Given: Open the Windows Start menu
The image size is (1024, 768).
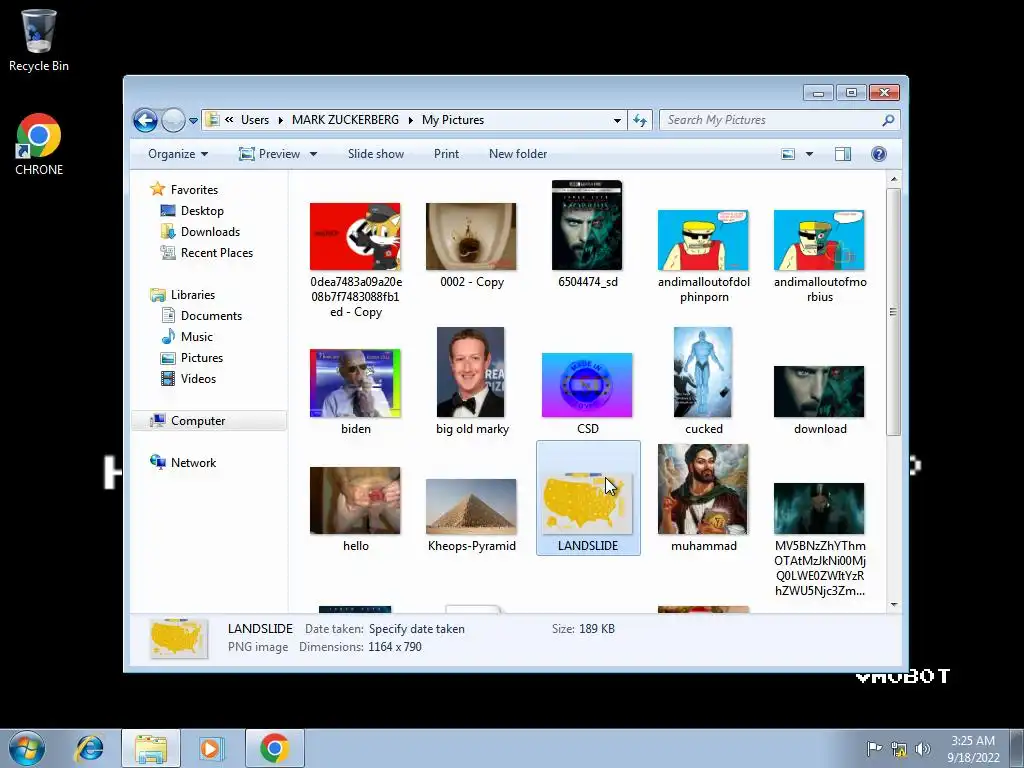Looking at the screenshot, I should [x=27, y=748].
